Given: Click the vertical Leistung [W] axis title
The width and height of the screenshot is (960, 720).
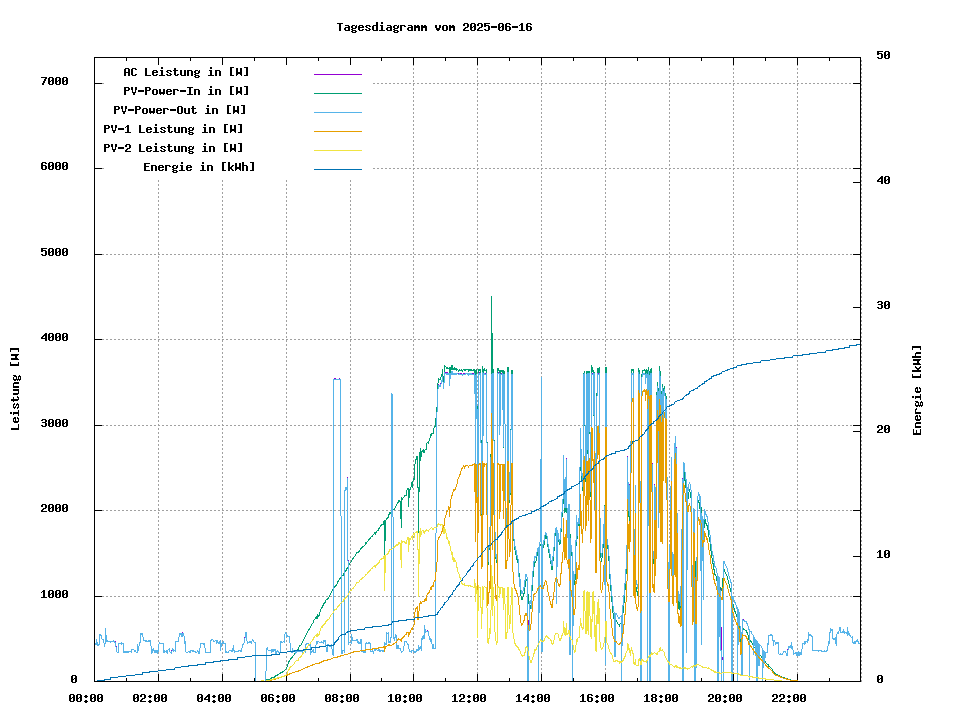Looking at the screenshot, I should tap(15, 389).
